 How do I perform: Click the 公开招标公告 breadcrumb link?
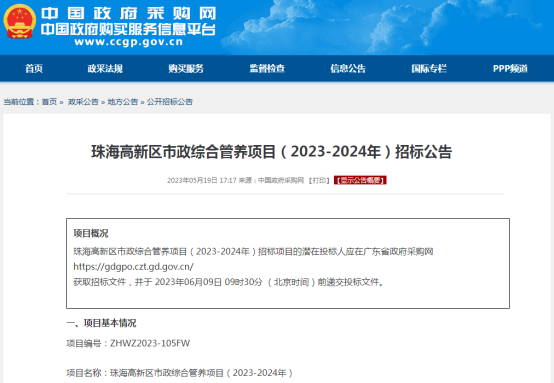click(170, 102)
